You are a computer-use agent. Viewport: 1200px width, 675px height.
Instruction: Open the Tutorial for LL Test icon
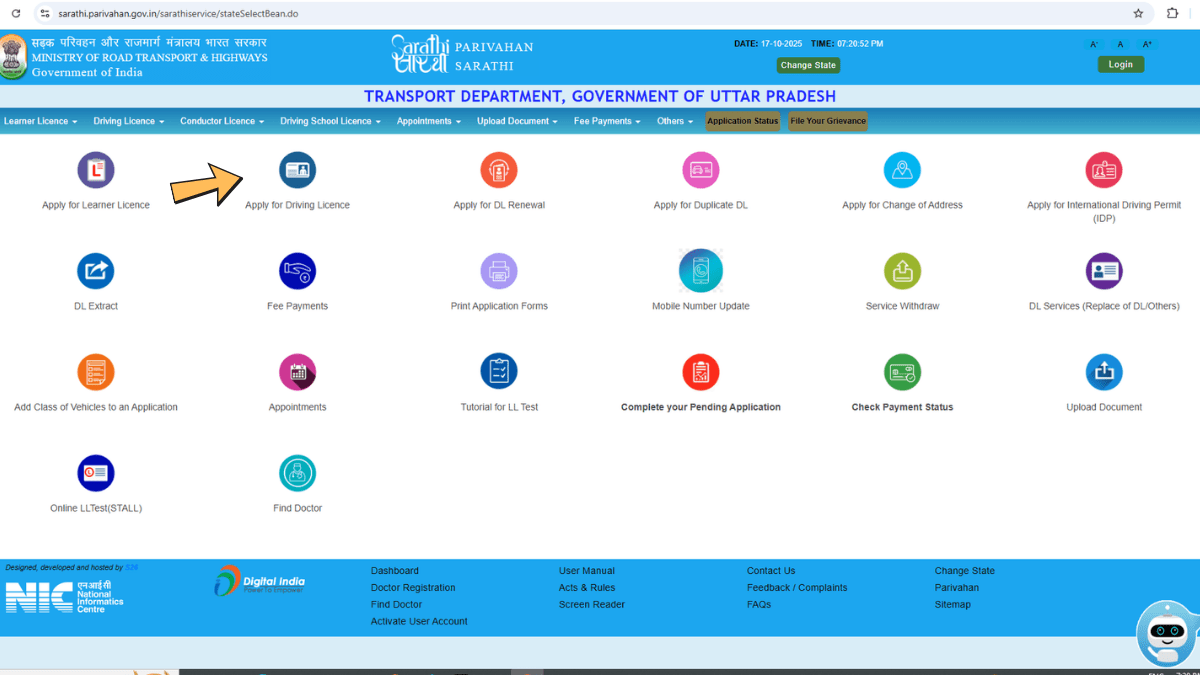[x=499, y=372]
